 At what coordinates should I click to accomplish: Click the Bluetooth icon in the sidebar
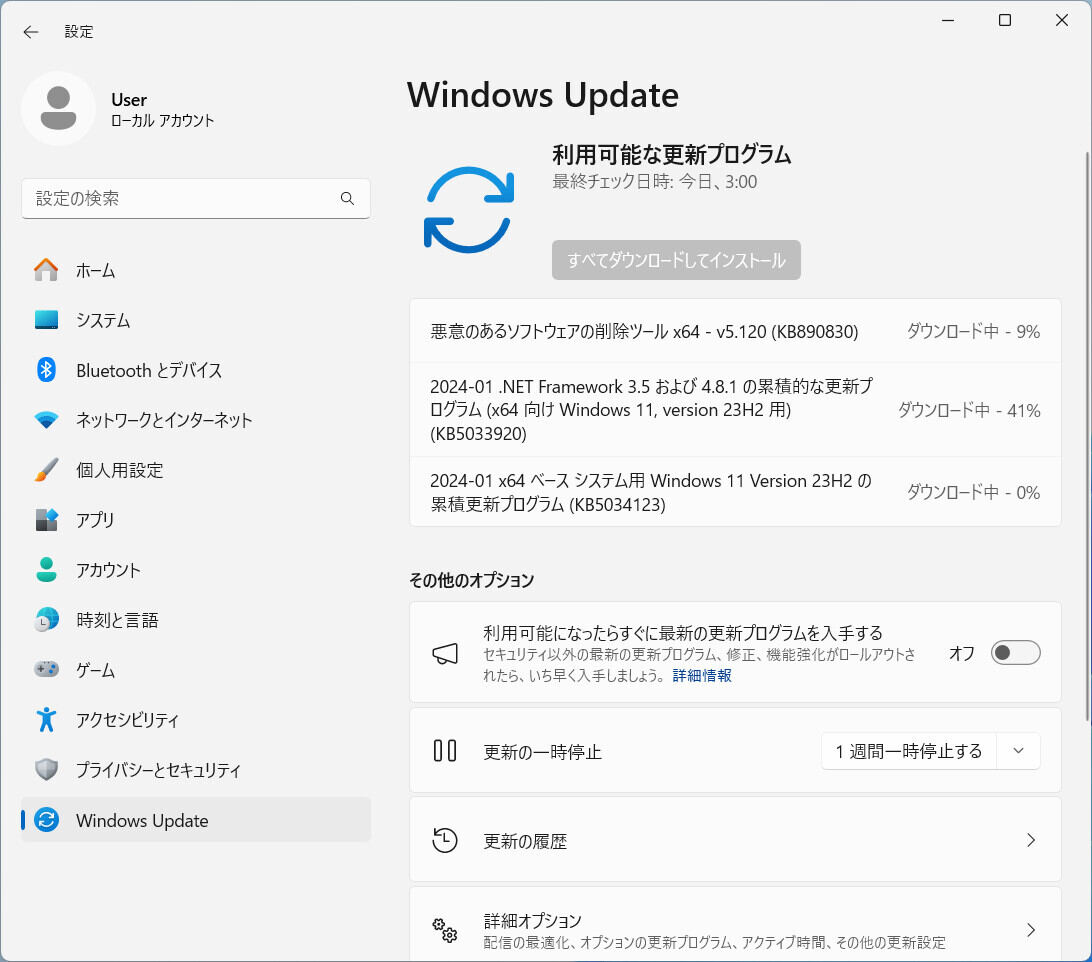click(46, 370)
